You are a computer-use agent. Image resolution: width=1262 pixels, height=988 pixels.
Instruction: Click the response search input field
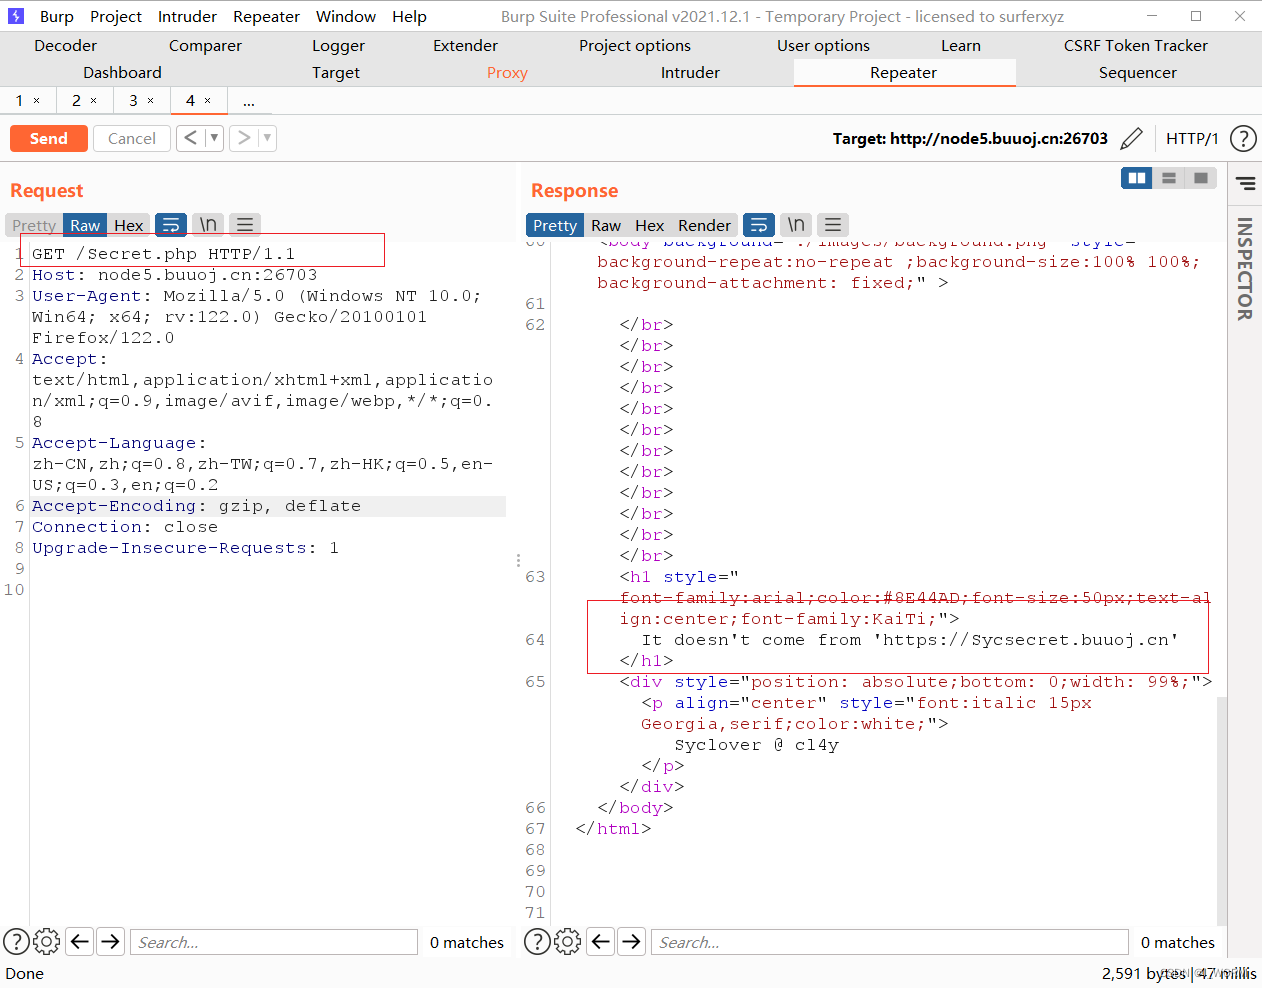890,942
